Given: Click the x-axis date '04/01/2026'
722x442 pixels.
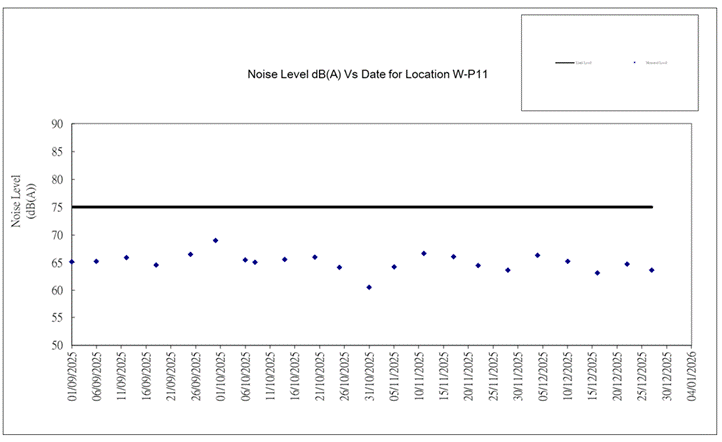Looking at the screenshot, I should click(x=692, y=376).
